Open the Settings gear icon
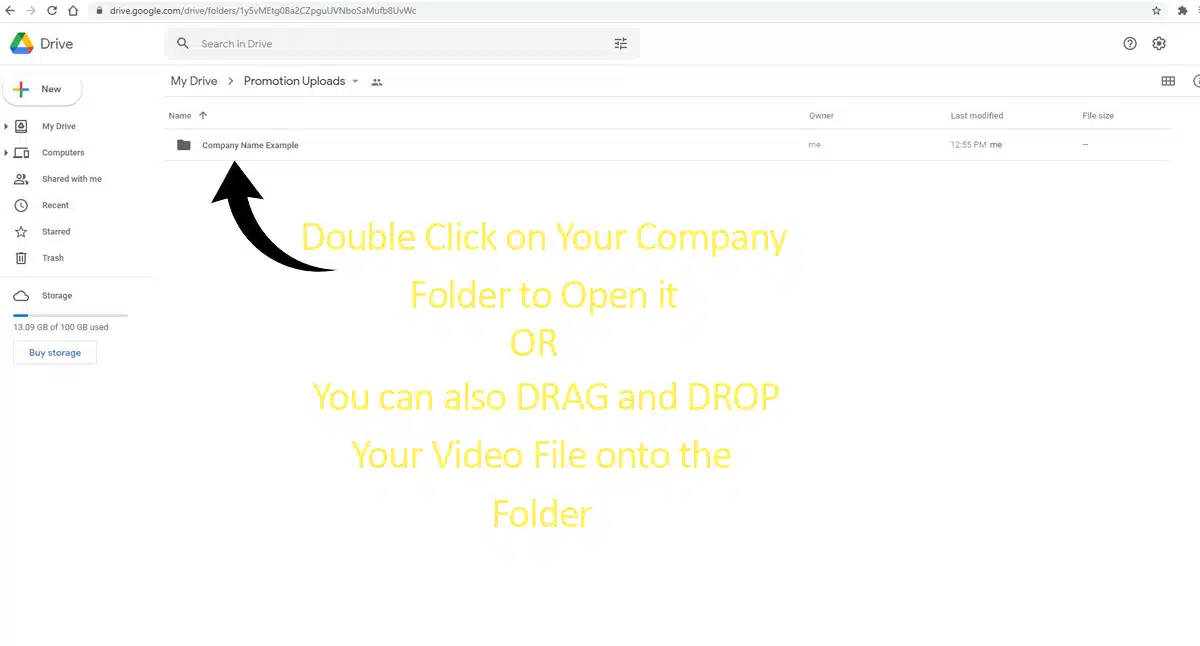The width and height of the screenshot is (1200, 646). coord(1159,44)
